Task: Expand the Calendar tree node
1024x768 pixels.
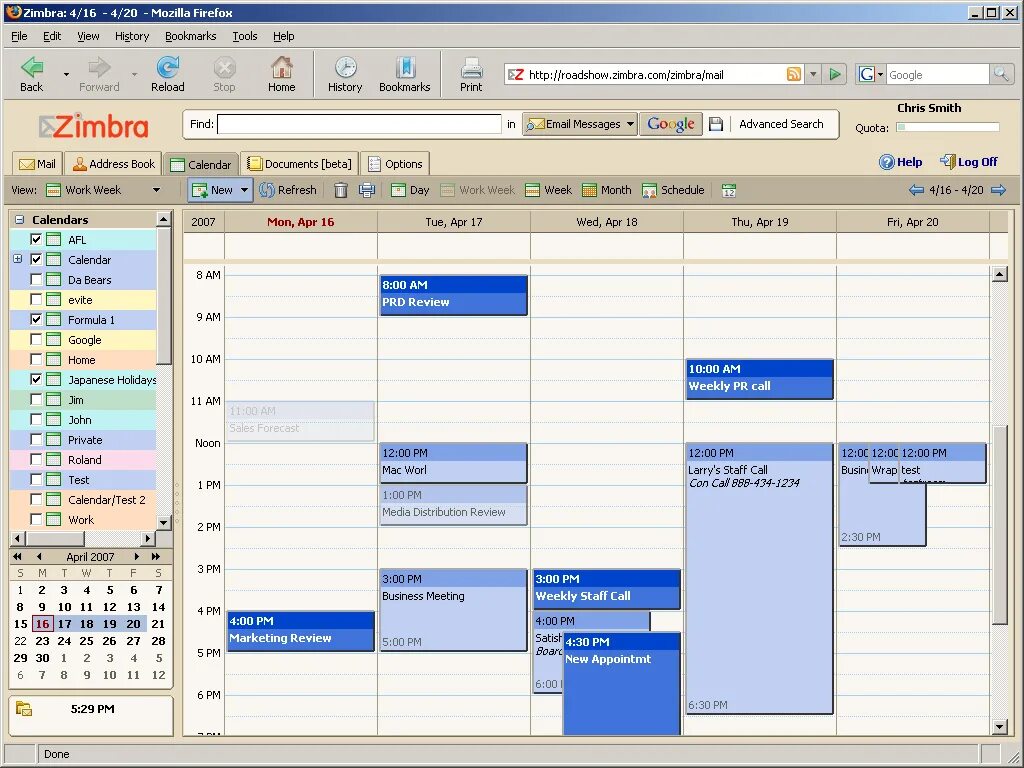Action: [18, 259]
